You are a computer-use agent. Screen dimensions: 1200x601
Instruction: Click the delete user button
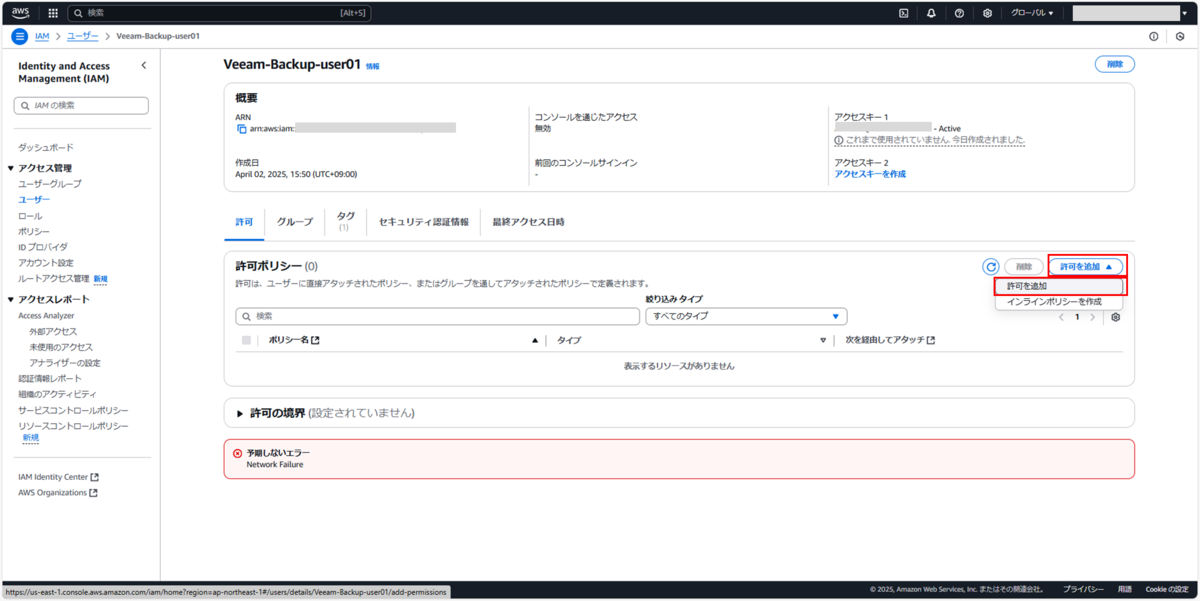(x=1115, y=64)
